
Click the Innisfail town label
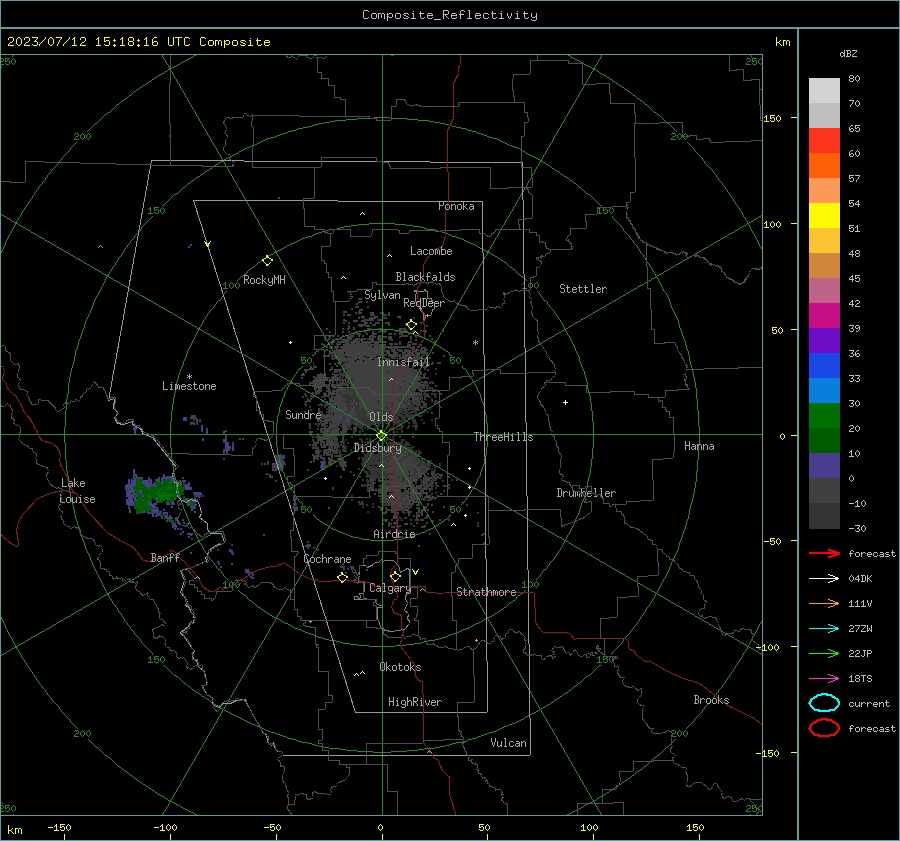(x=403, y=362)
